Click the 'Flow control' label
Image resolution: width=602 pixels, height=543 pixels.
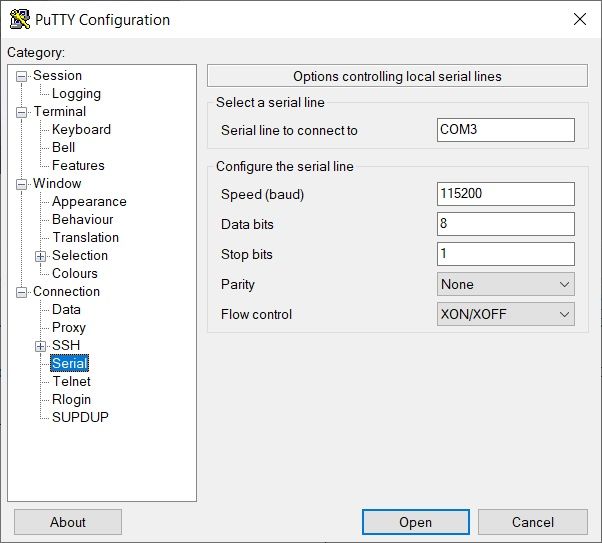256,315
